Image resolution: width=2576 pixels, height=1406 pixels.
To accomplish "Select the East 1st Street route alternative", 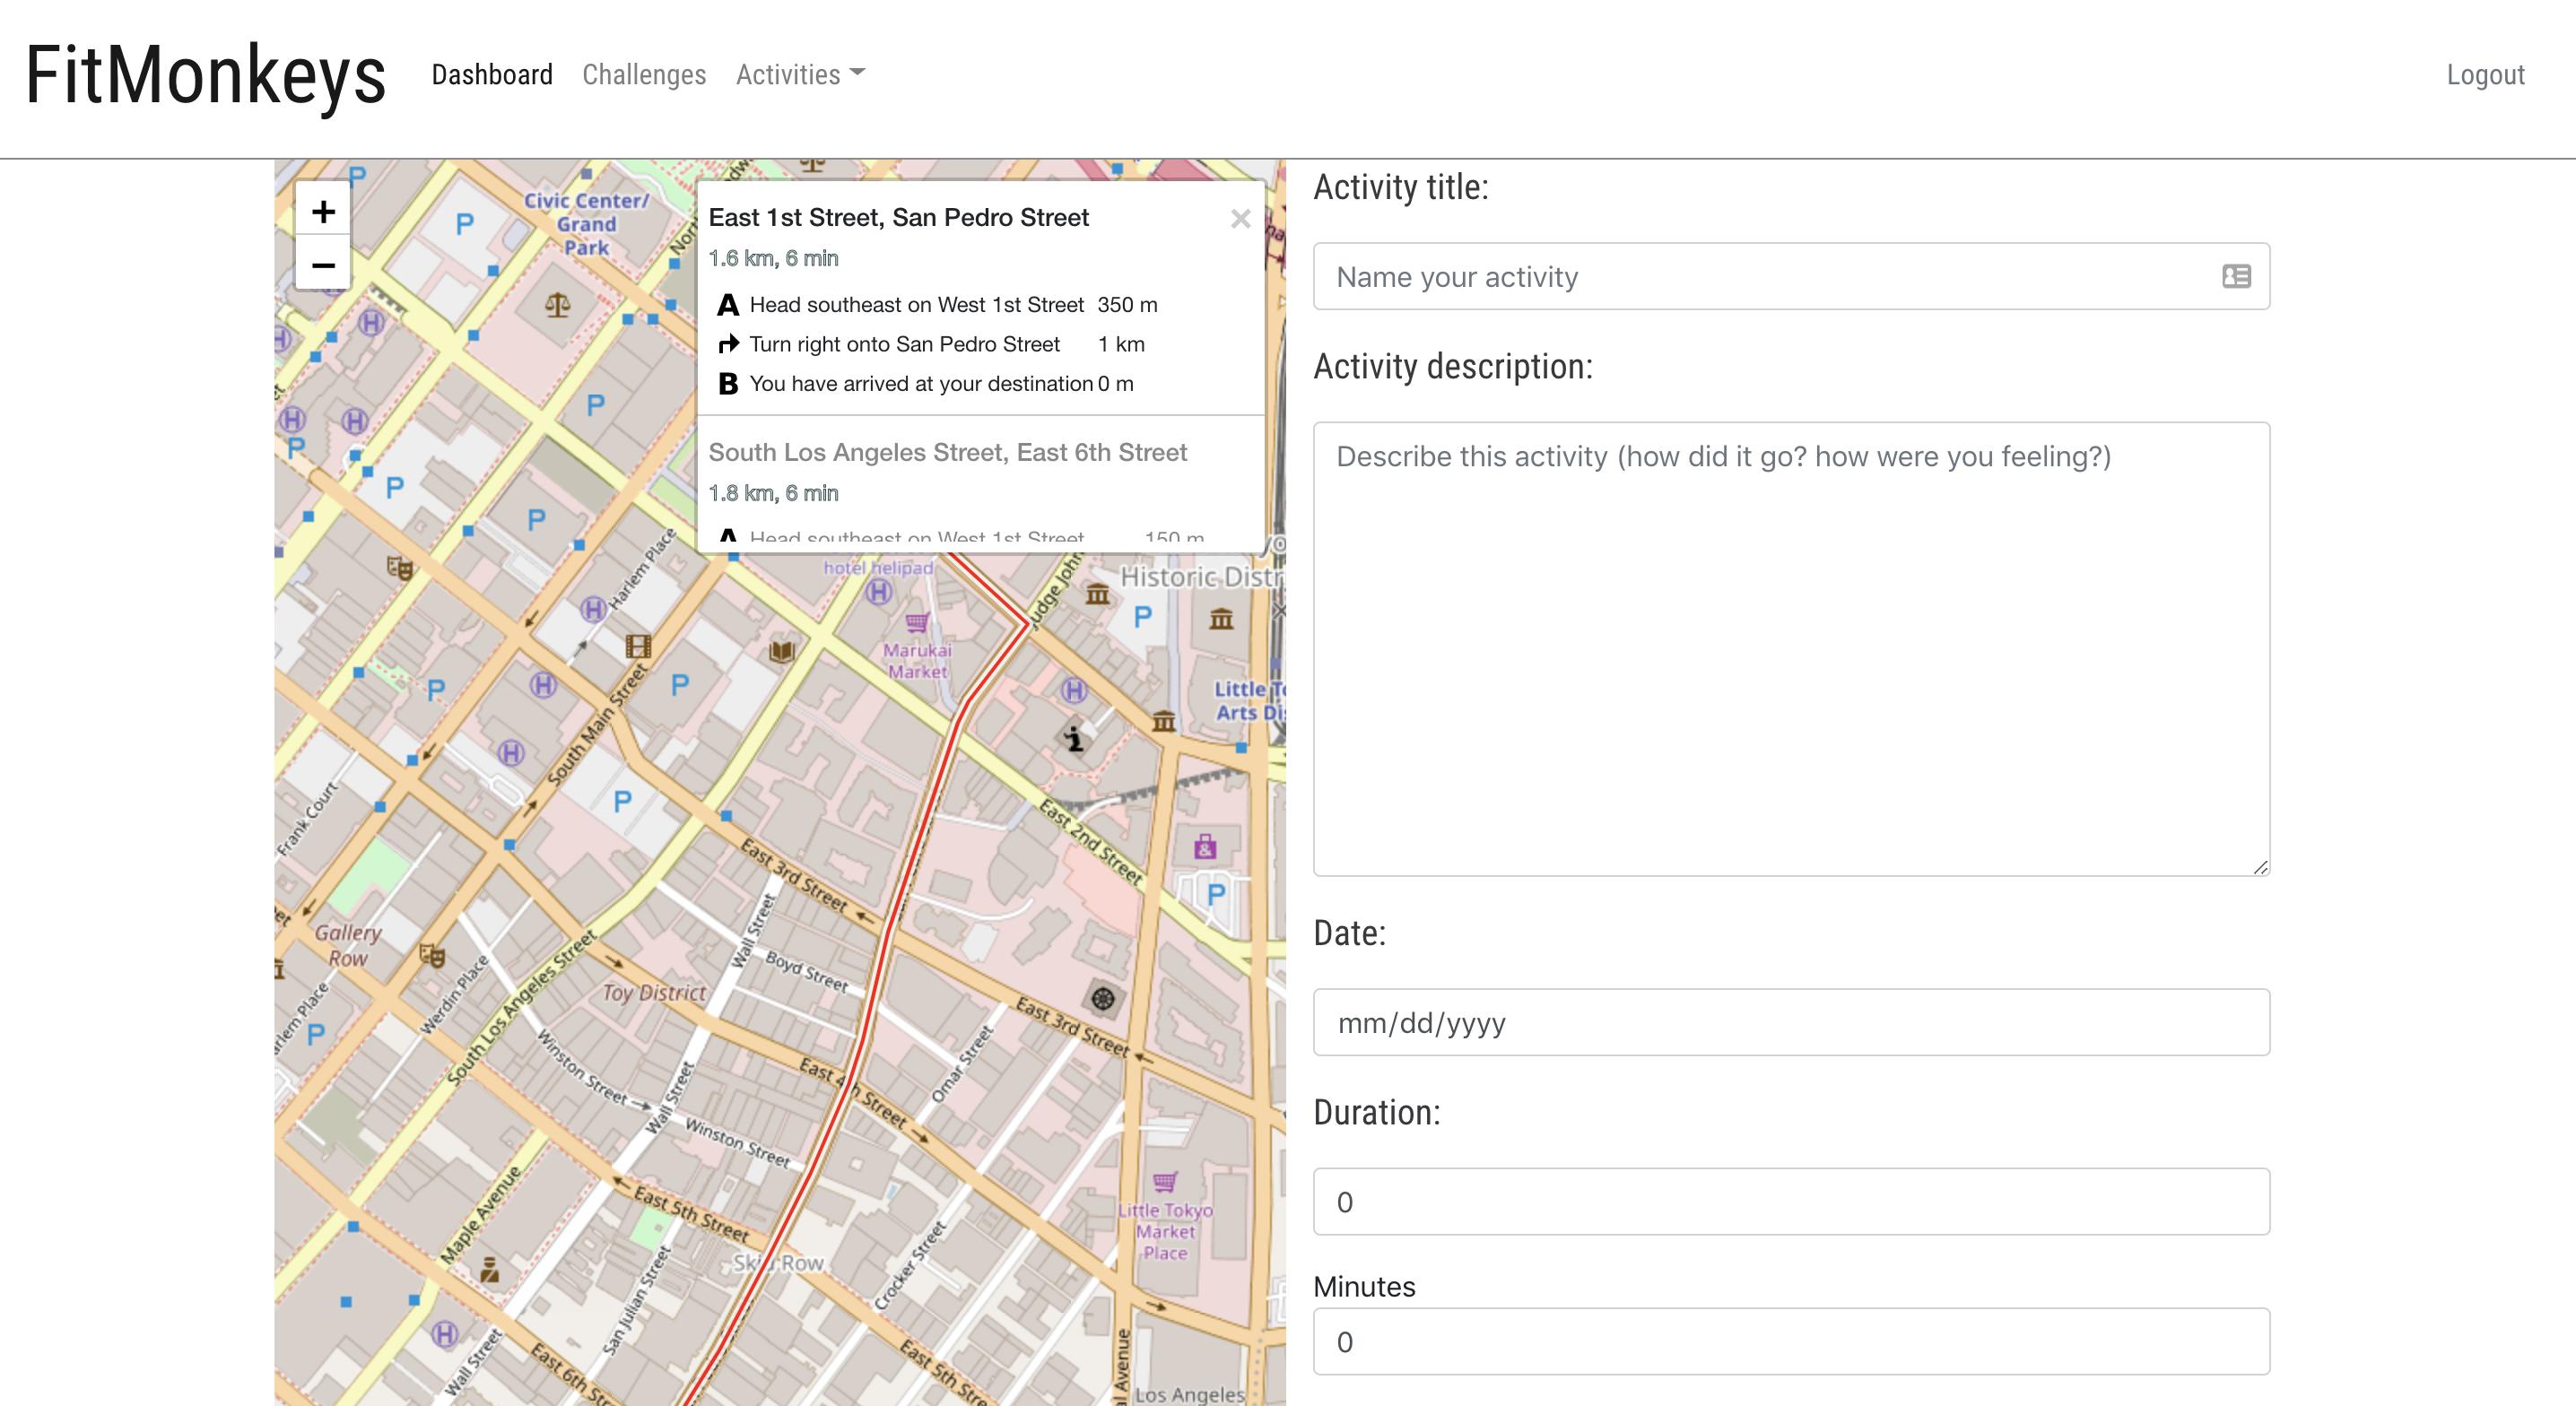I will 898,218.
